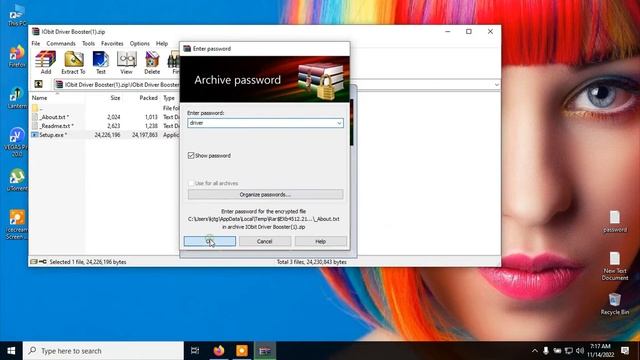The height and width of the screenshot is (360, 640).
Task: Uncheck the Show password checkbox
Action: pyautogui.click(x=191, y=156)
